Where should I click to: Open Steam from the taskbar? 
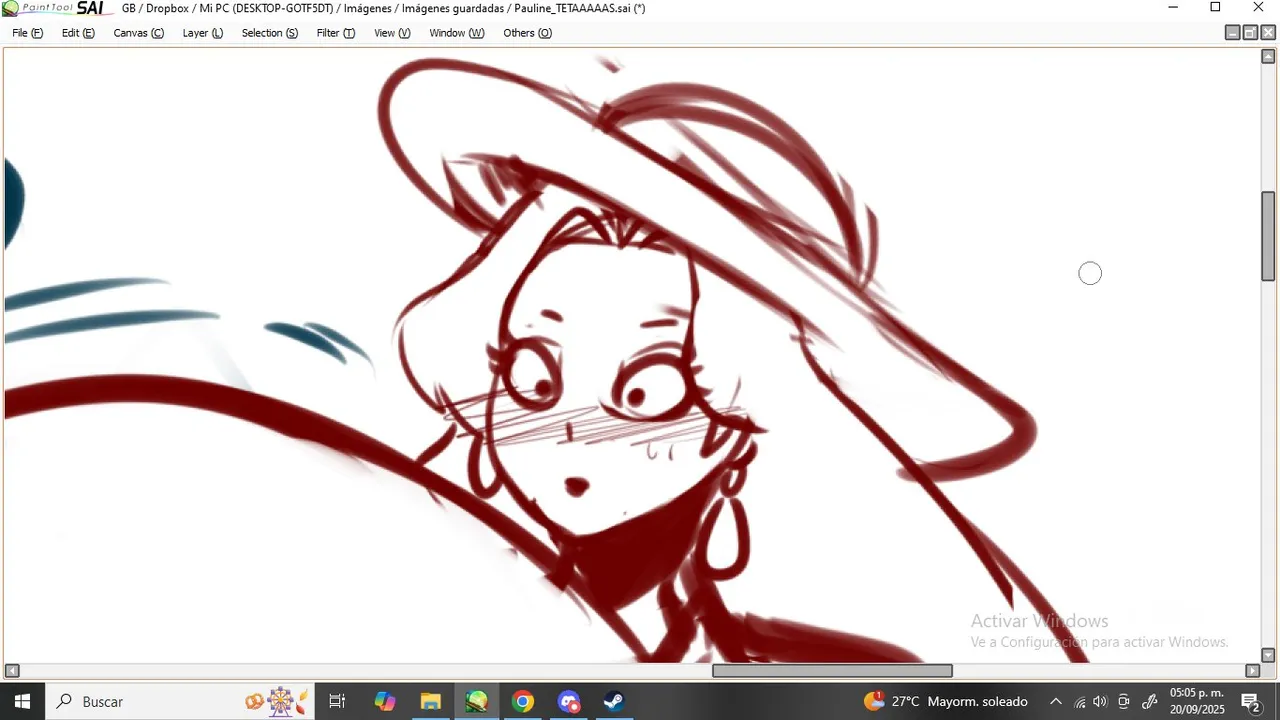[614, 702]
